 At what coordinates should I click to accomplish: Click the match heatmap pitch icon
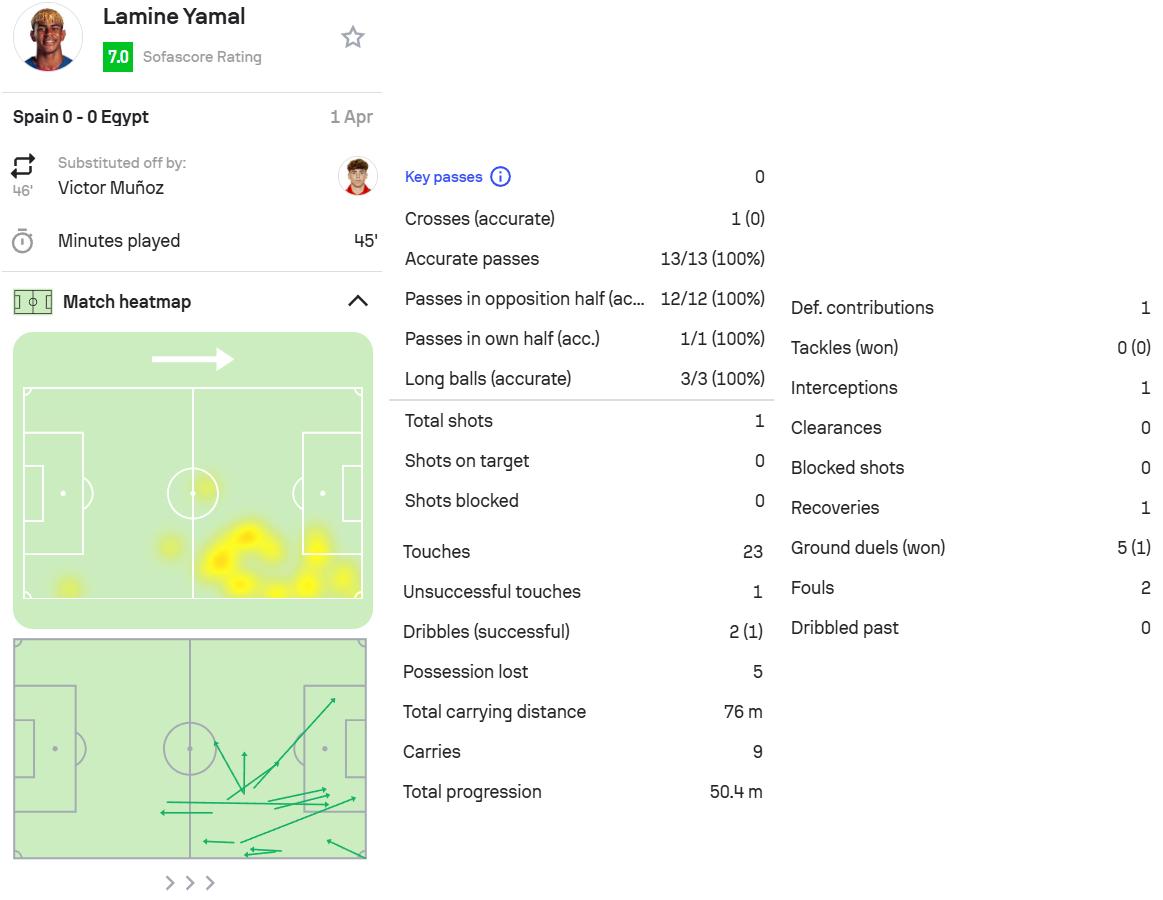point(33,302)
